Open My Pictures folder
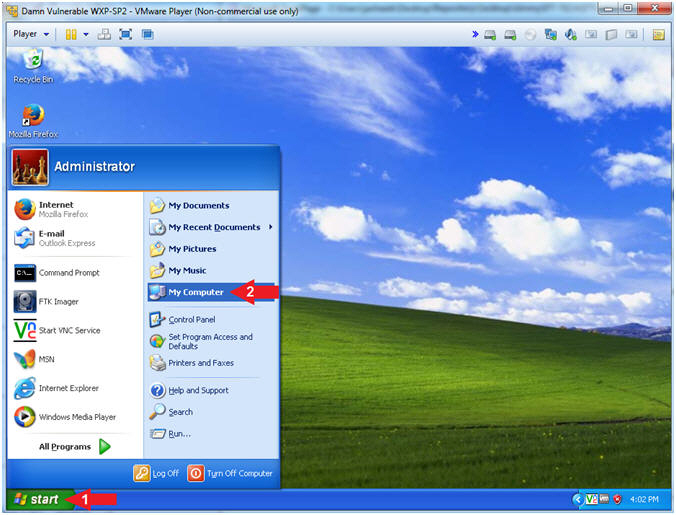 coord(183,249)
